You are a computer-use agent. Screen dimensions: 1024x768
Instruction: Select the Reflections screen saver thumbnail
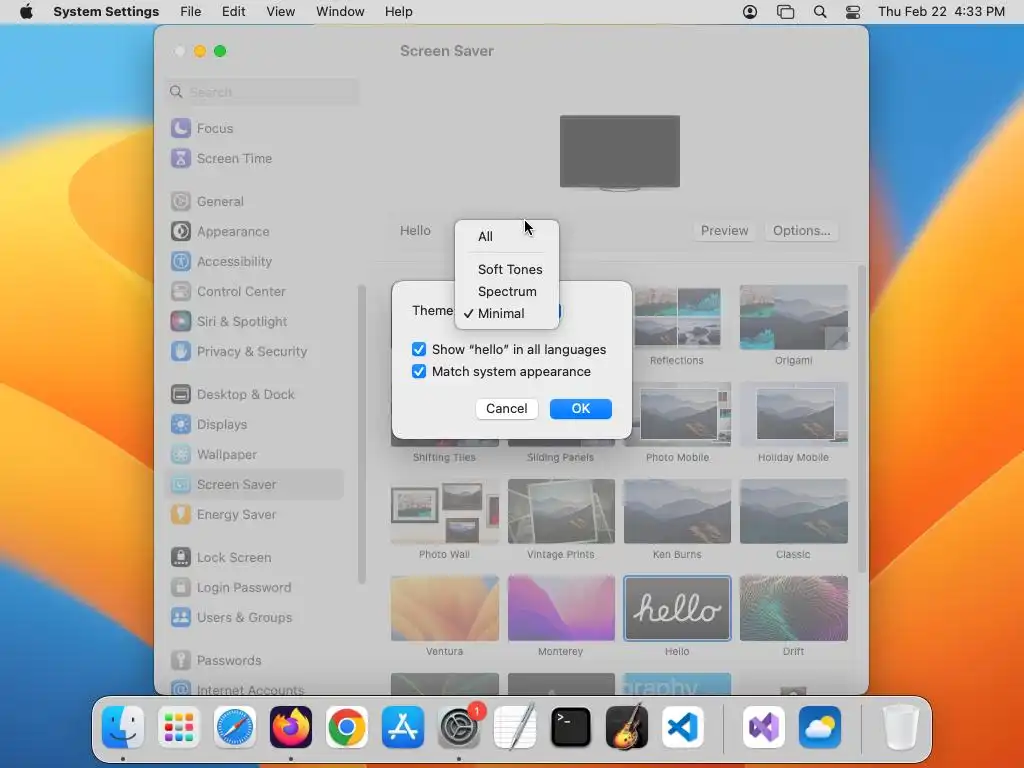(677, 317)
